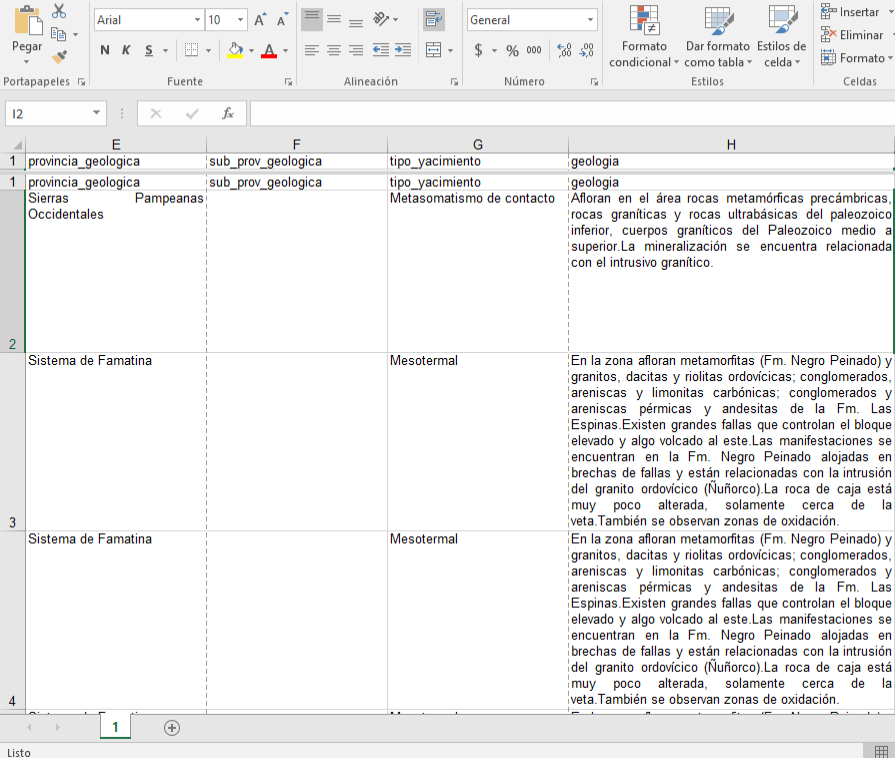Merge and center the selected cells
The height and width of the screenshot is (758, 895).
click(434, 50)
